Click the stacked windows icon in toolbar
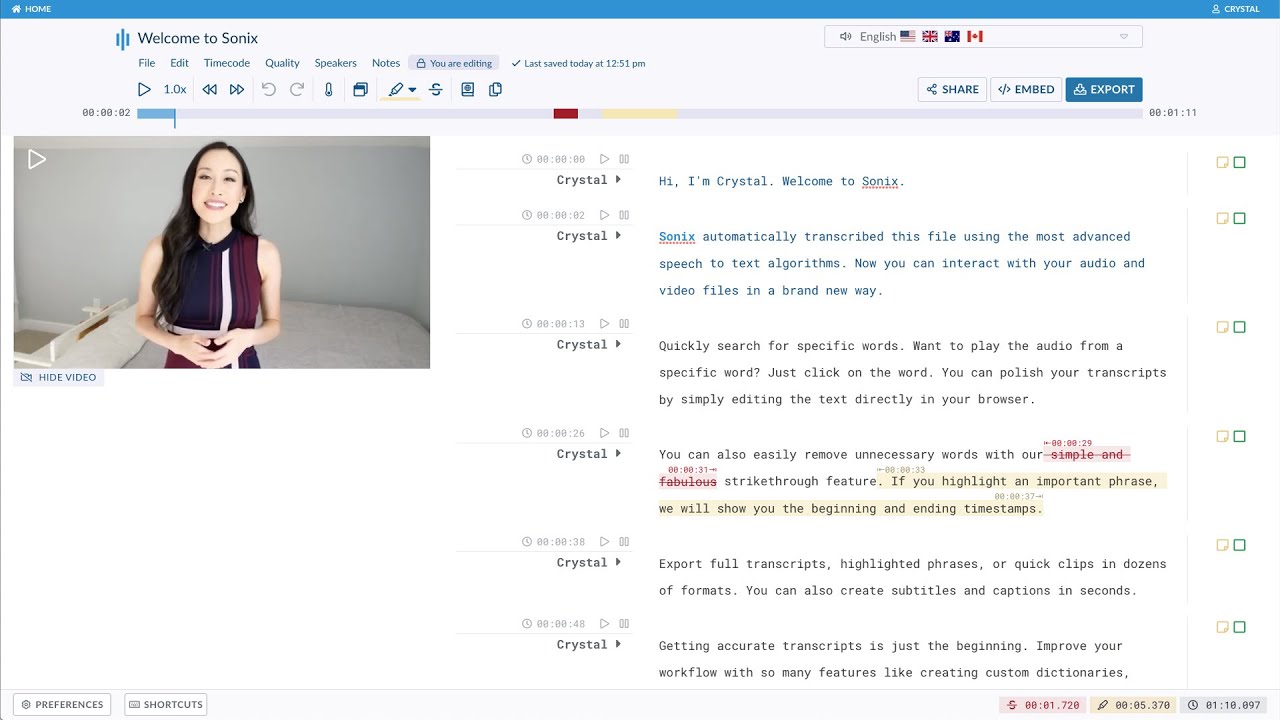 pos(360,89)
